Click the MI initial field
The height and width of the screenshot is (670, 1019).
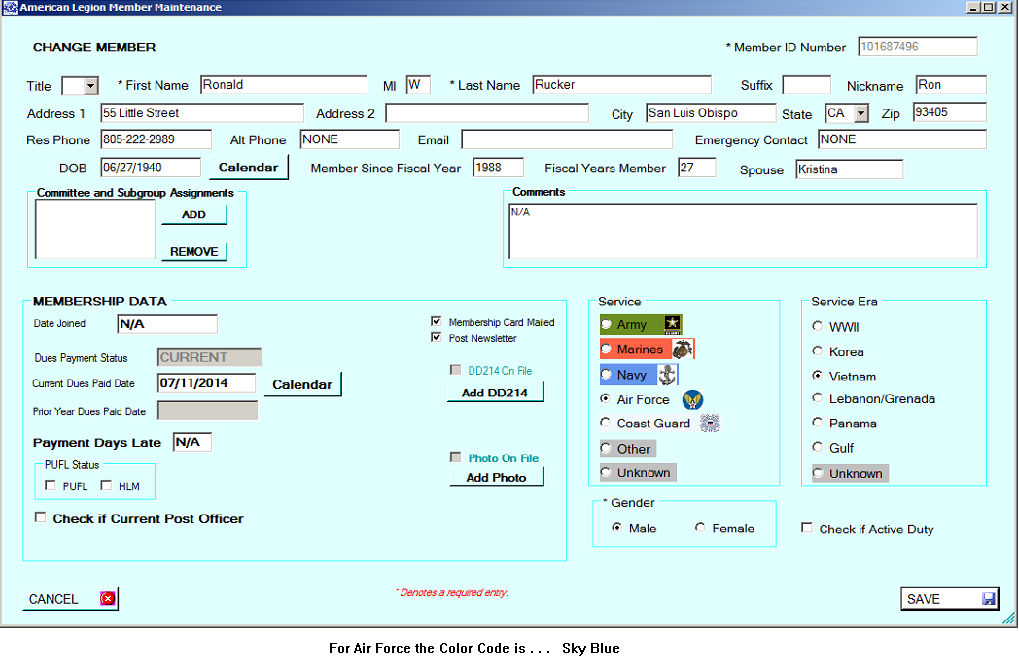click(418, 85)
